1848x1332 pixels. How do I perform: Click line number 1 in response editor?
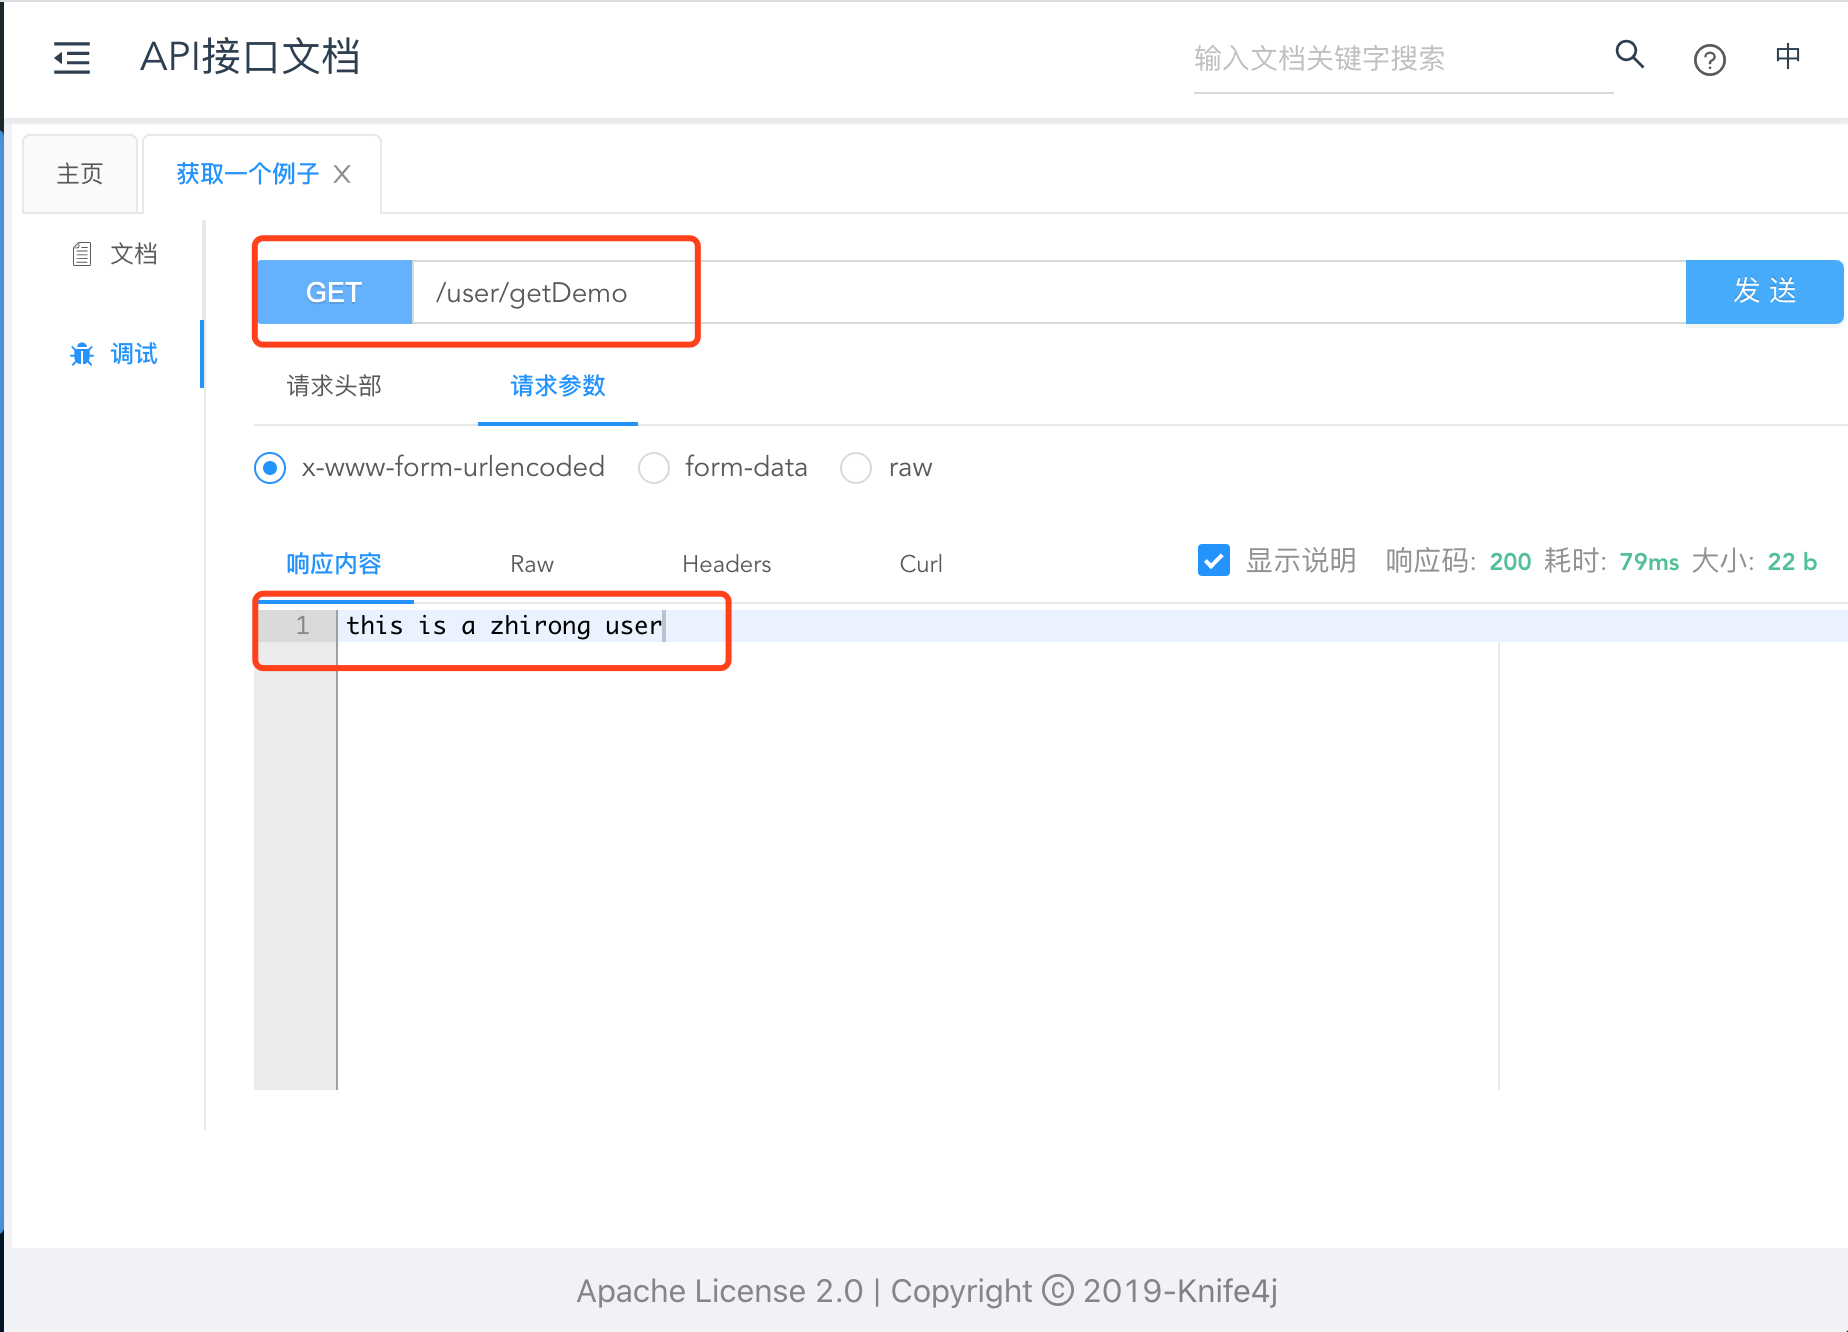pyautogui.click(x=302, y=626)
